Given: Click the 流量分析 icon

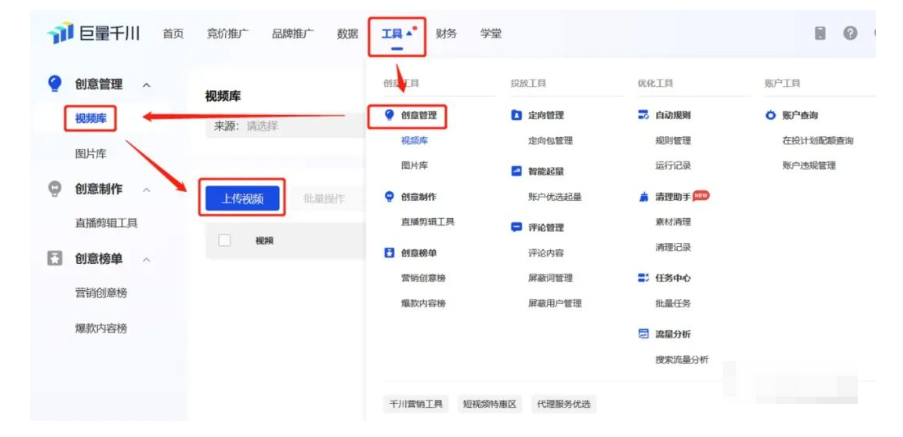Looking at the screenshot, I should 643,334.
